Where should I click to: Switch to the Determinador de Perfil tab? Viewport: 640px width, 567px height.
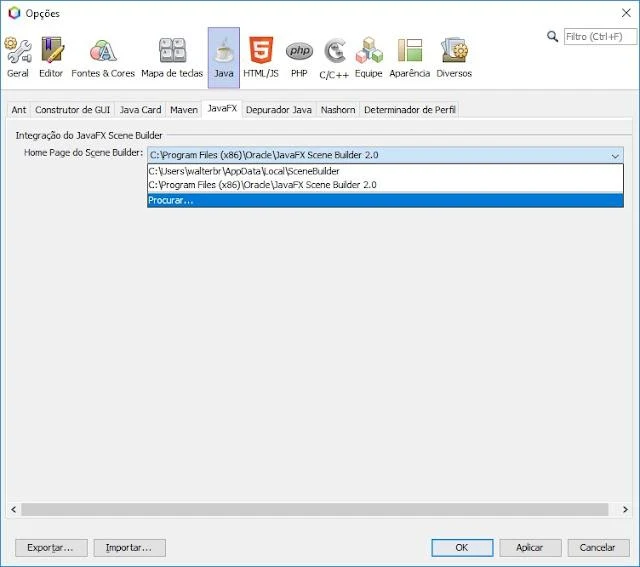[409, 110]
